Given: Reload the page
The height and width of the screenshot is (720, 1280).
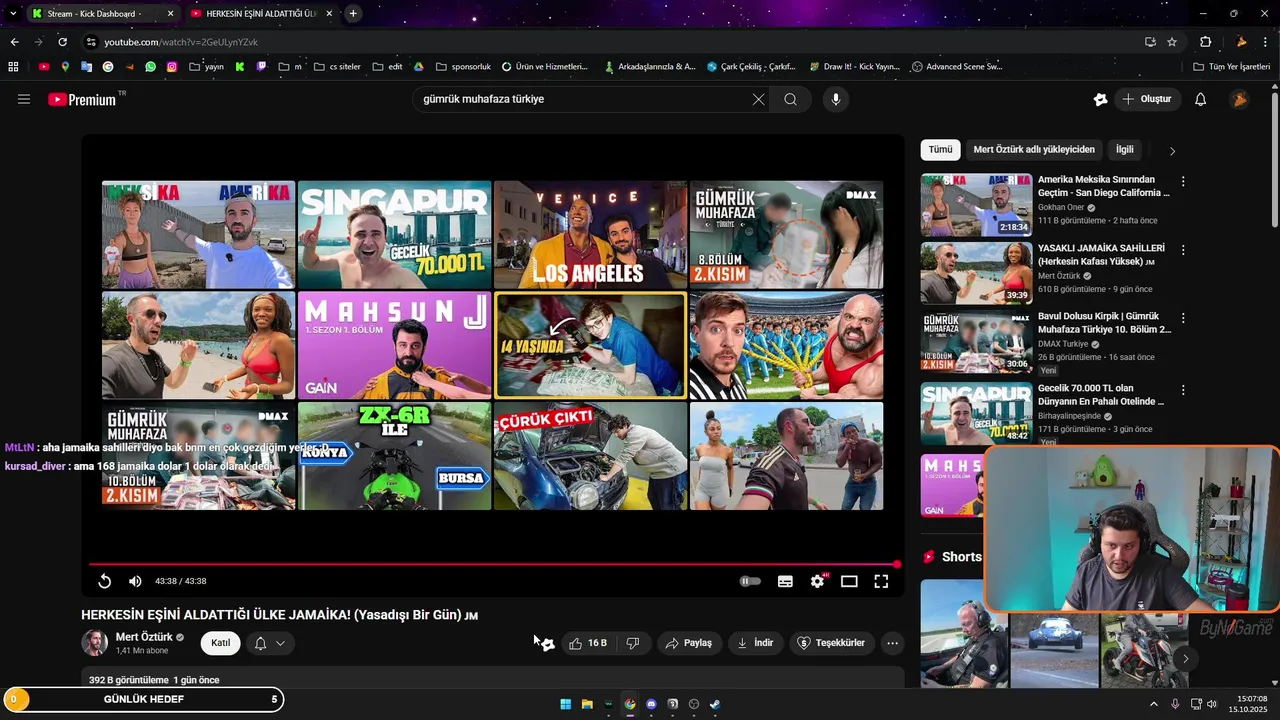Looking at the screenshot, I should pos(62,42).
